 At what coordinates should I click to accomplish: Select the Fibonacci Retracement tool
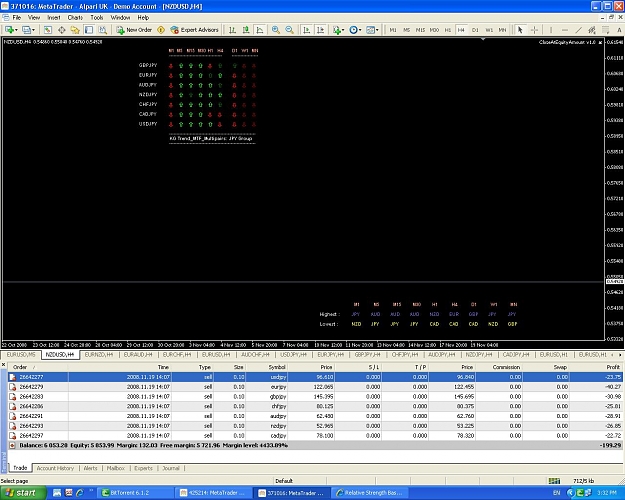tap(605, 30)
